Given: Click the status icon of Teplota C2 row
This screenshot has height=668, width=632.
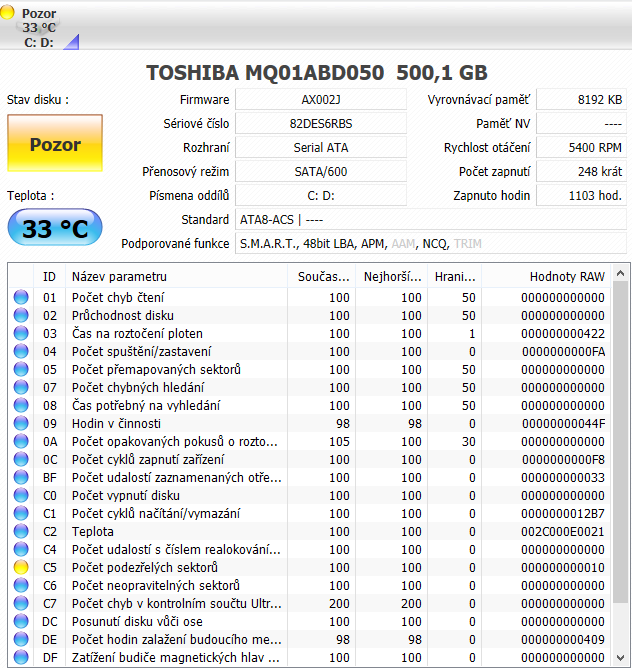Looking at the screenshot, I should (x=21, y=531).
